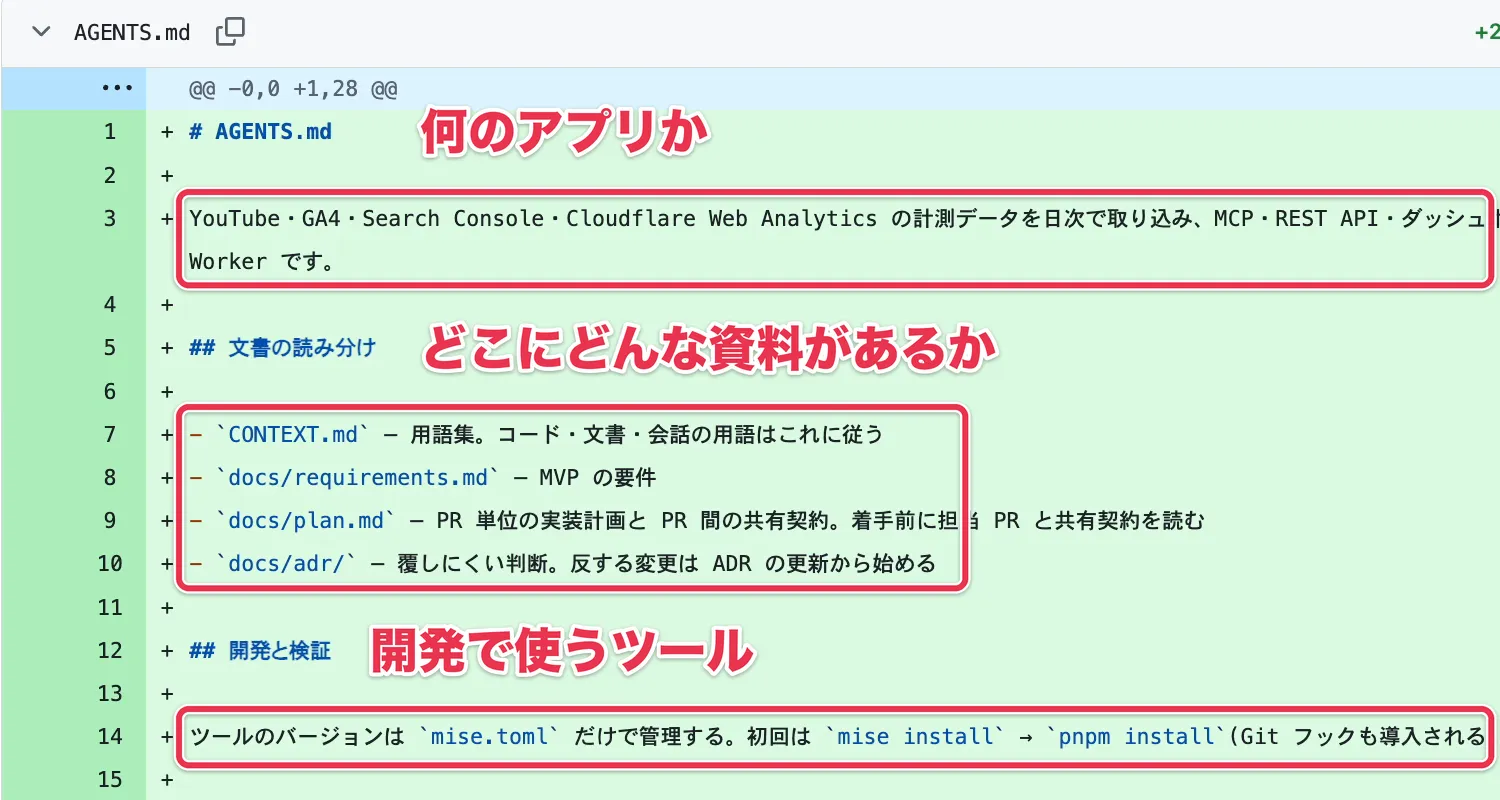Click the `docs/plan.md` code text

pos(306,521)
